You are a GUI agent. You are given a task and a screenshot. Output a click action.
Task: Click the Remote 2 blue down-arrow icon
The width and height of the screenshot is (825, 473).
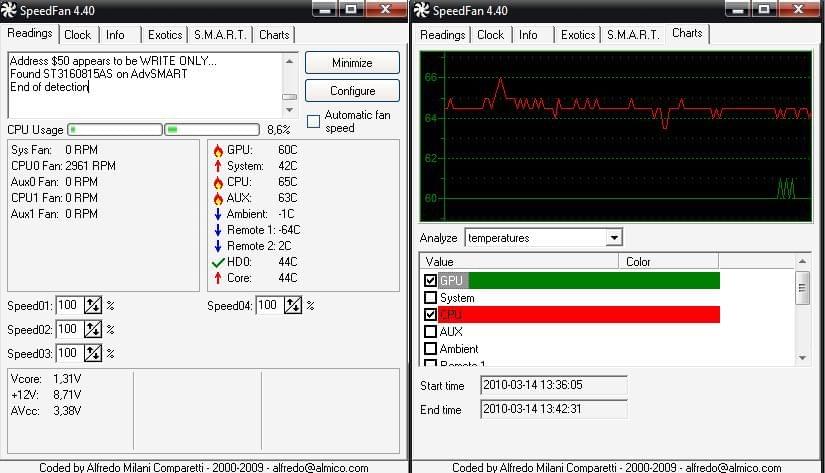click(x=218, y=246)
